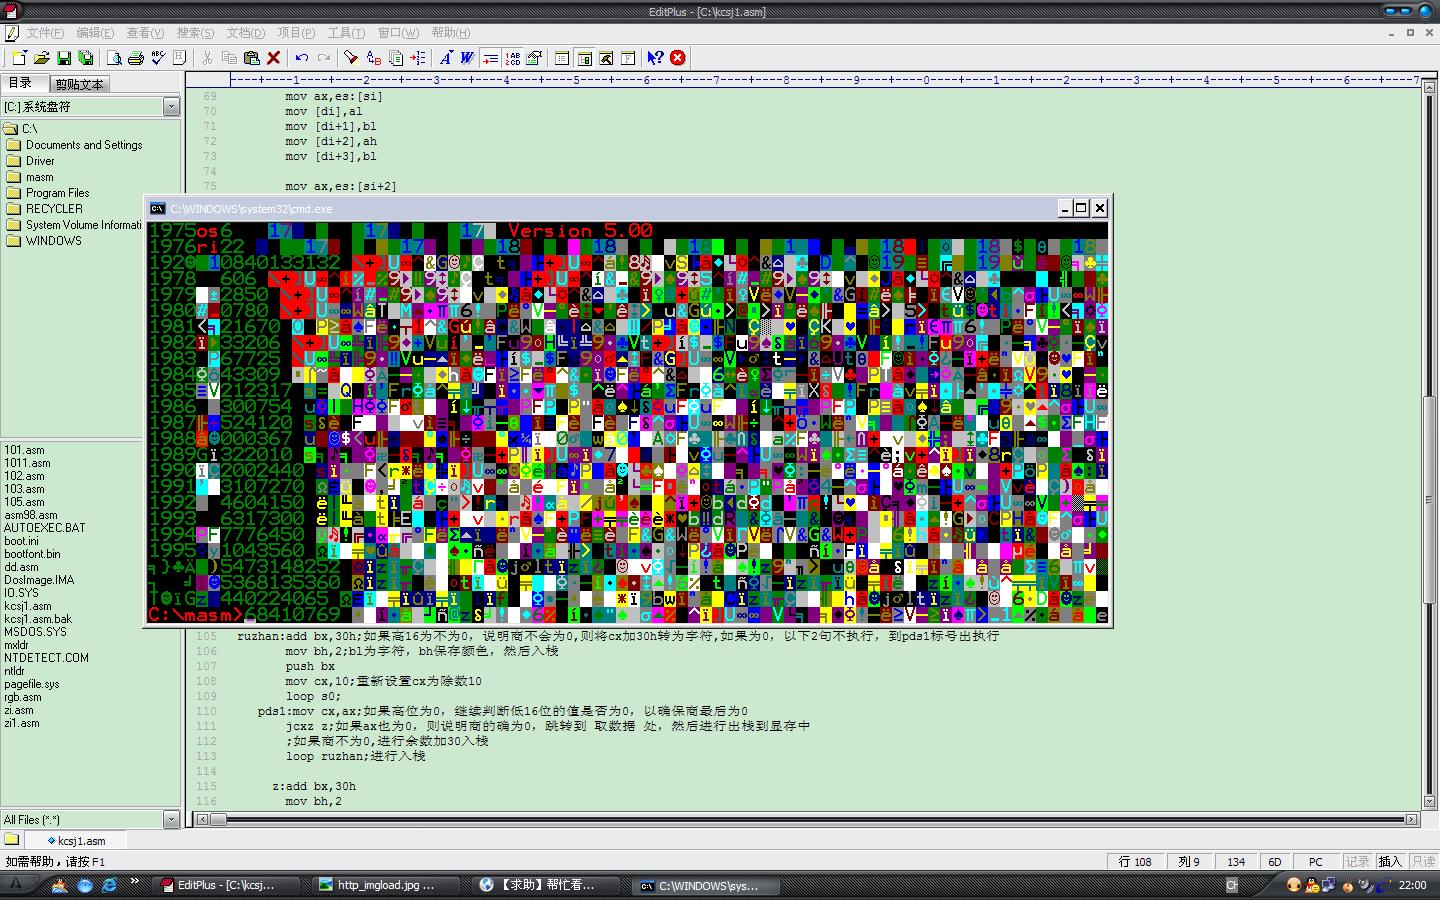Viewport: 1440px width, 900px height.
Task: Toggle Auto Indent in the toolbar
Action: [x=490, y=58]
